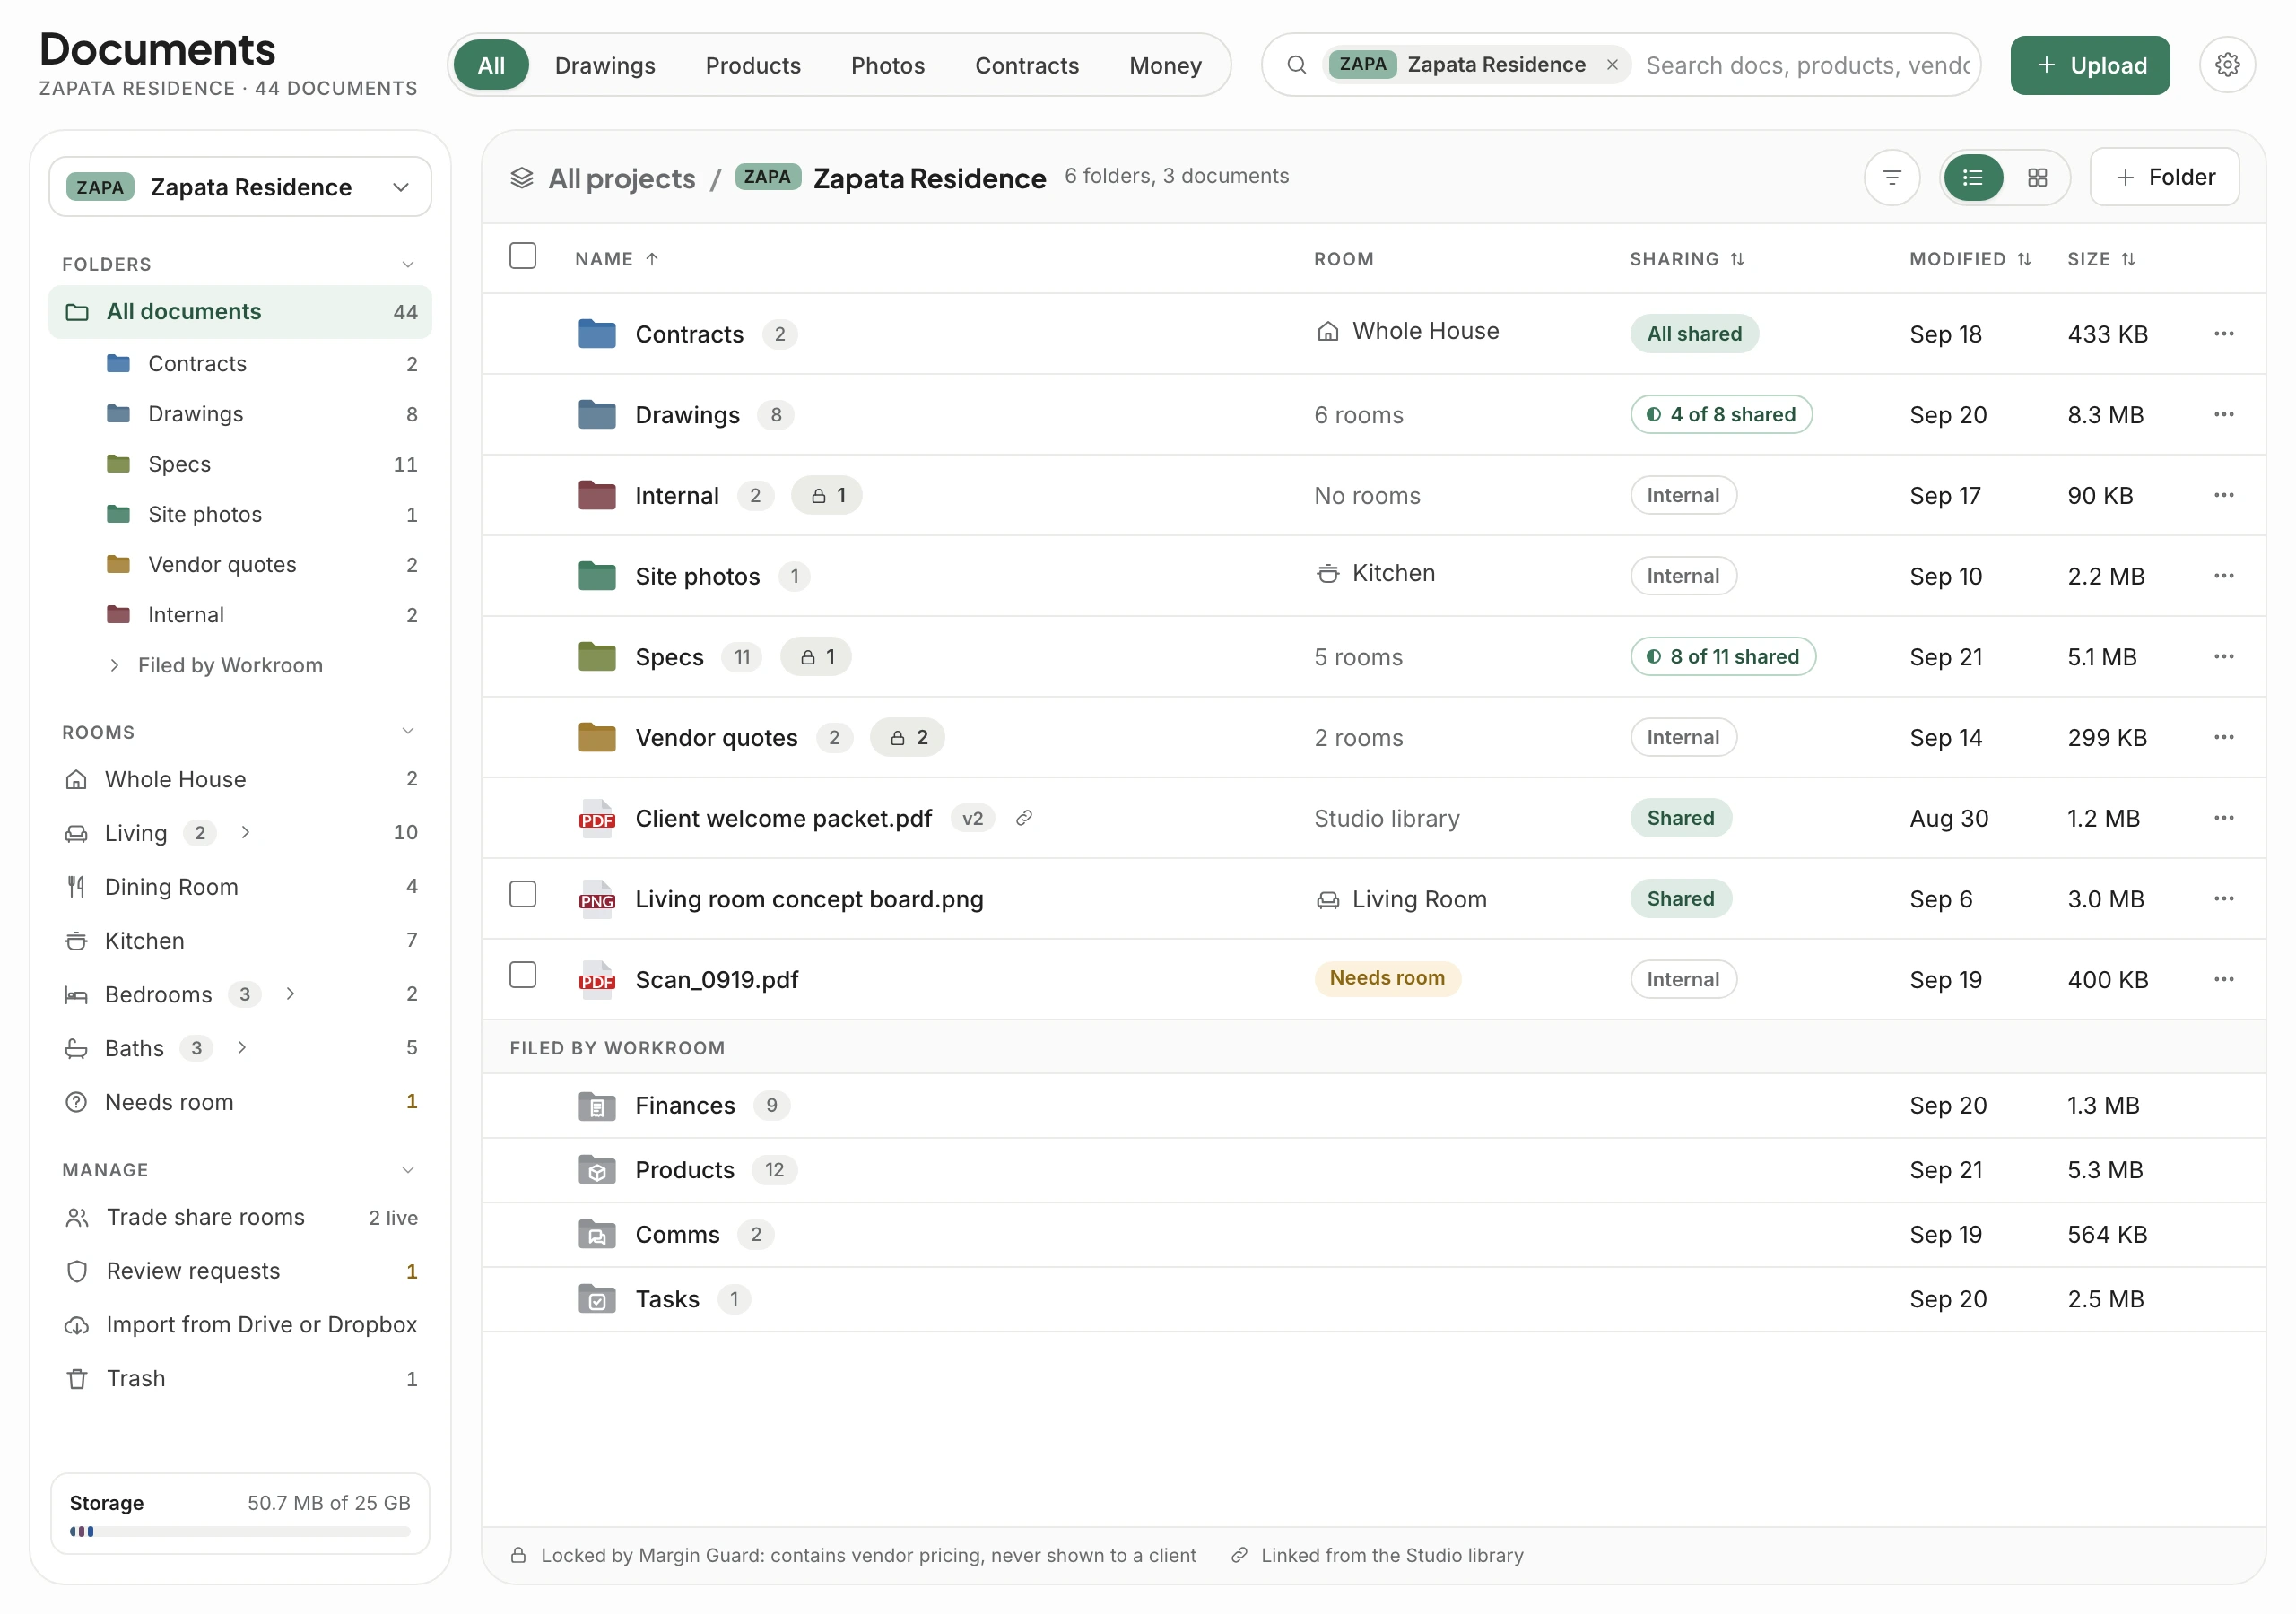The height and width of the screenshot is (1614, 2296).
Task: Check the Living room concept board.png checkbox
Action: pos(522,894)
